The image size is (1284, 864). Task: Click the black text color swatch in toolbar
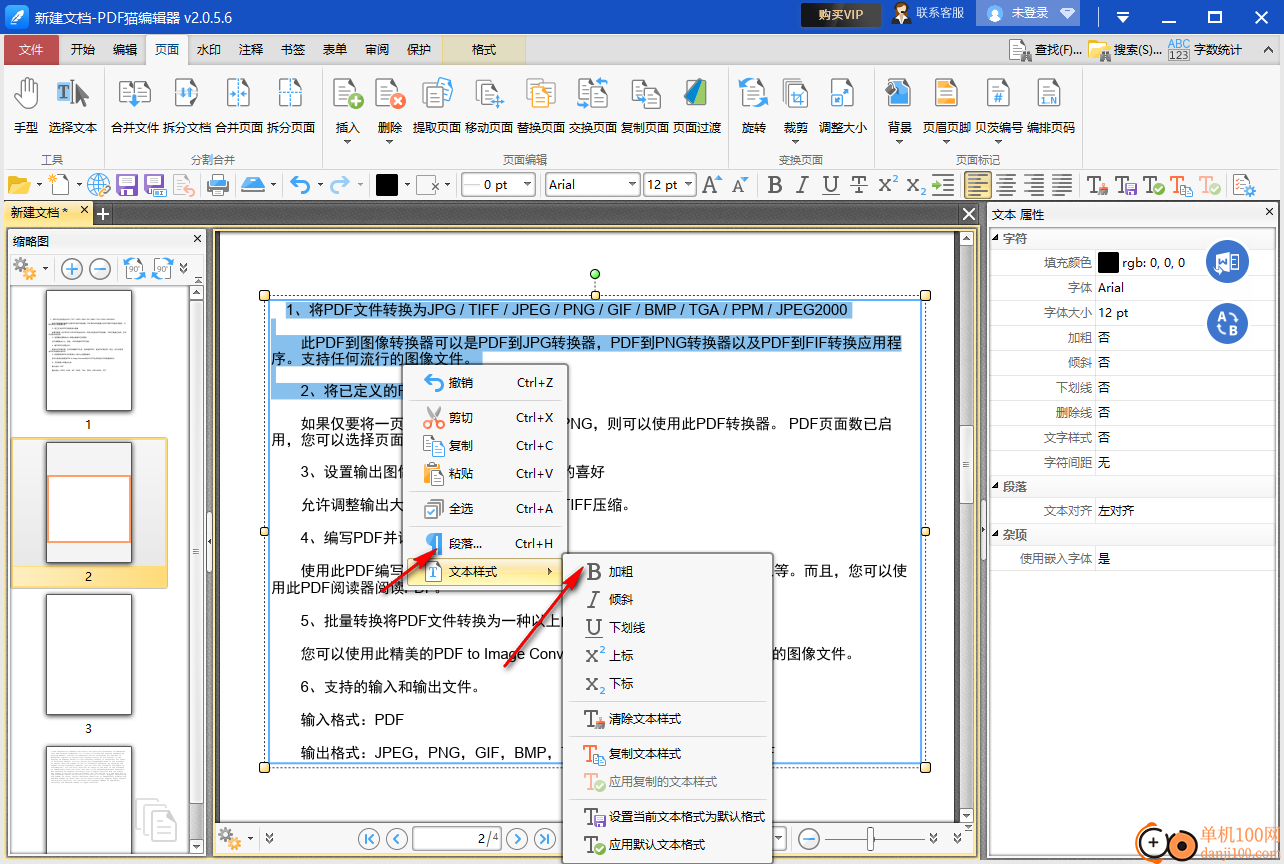pos(387,185)
